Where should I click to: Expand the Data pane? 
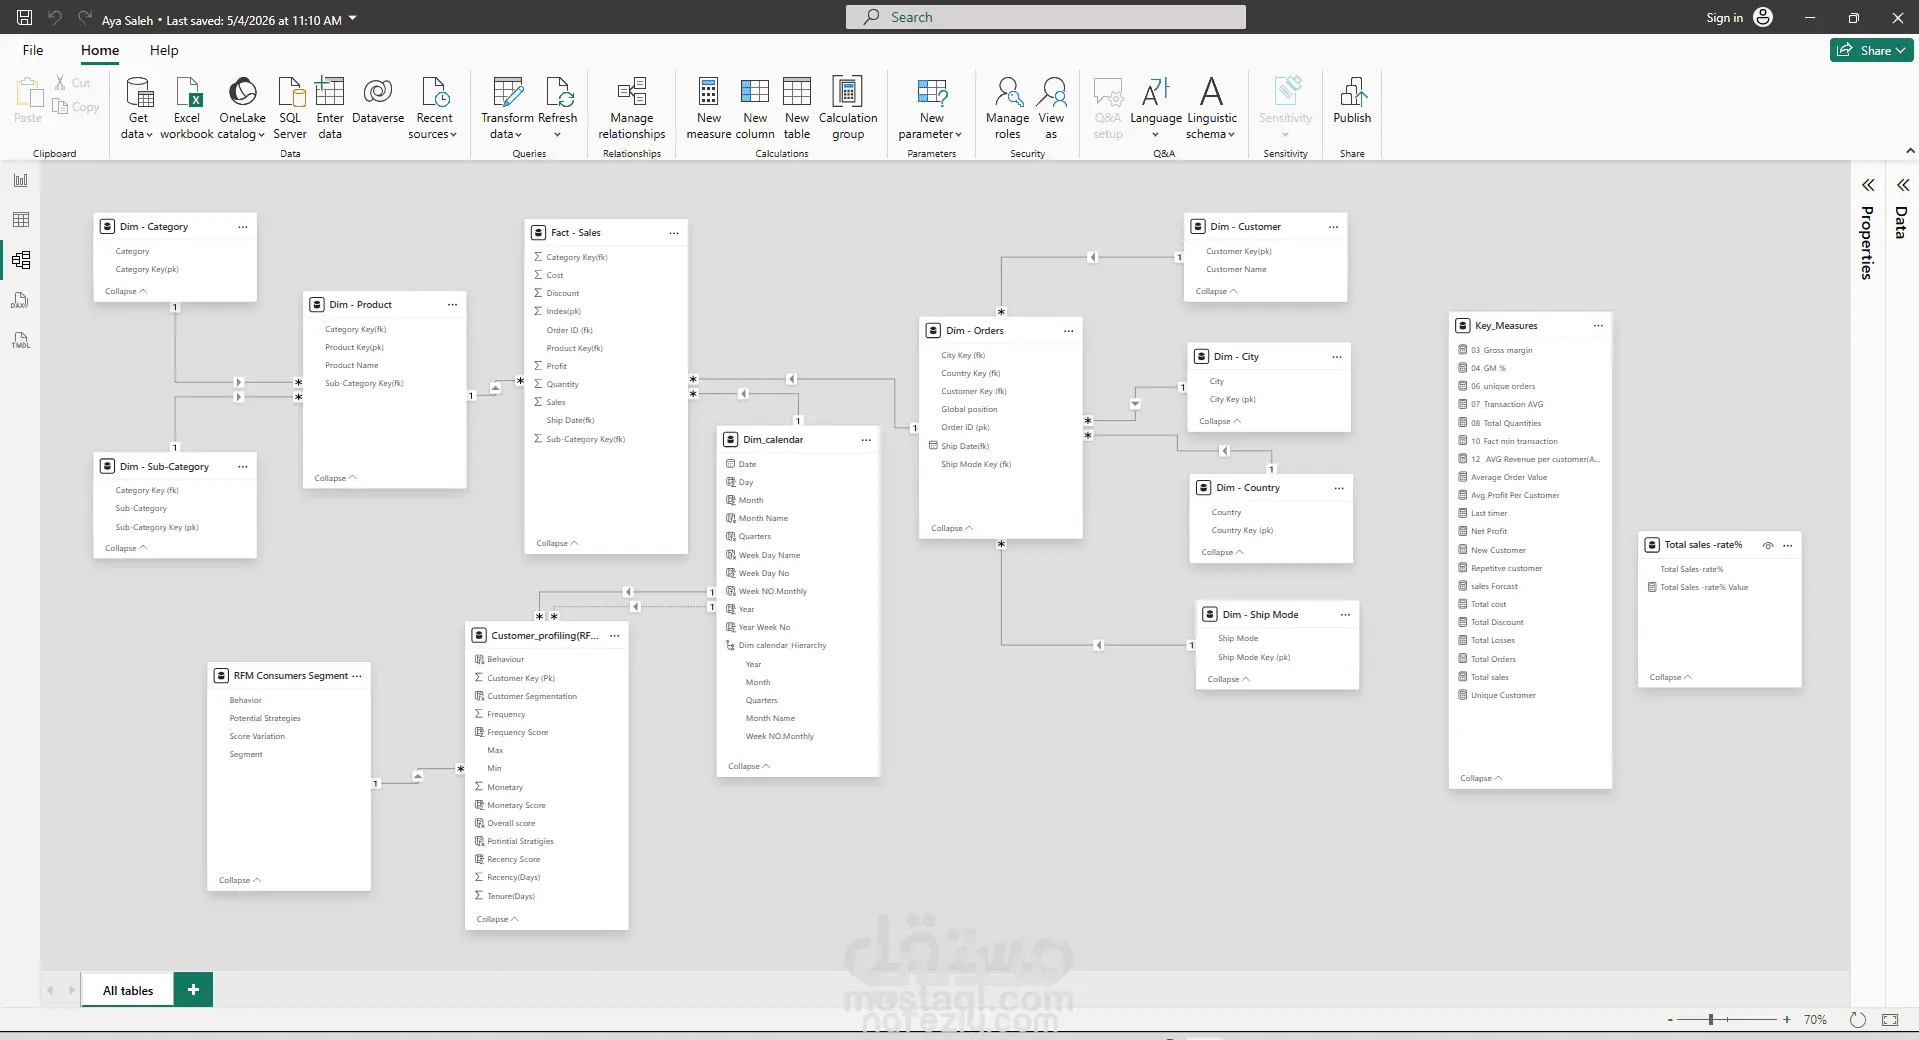1903,185
